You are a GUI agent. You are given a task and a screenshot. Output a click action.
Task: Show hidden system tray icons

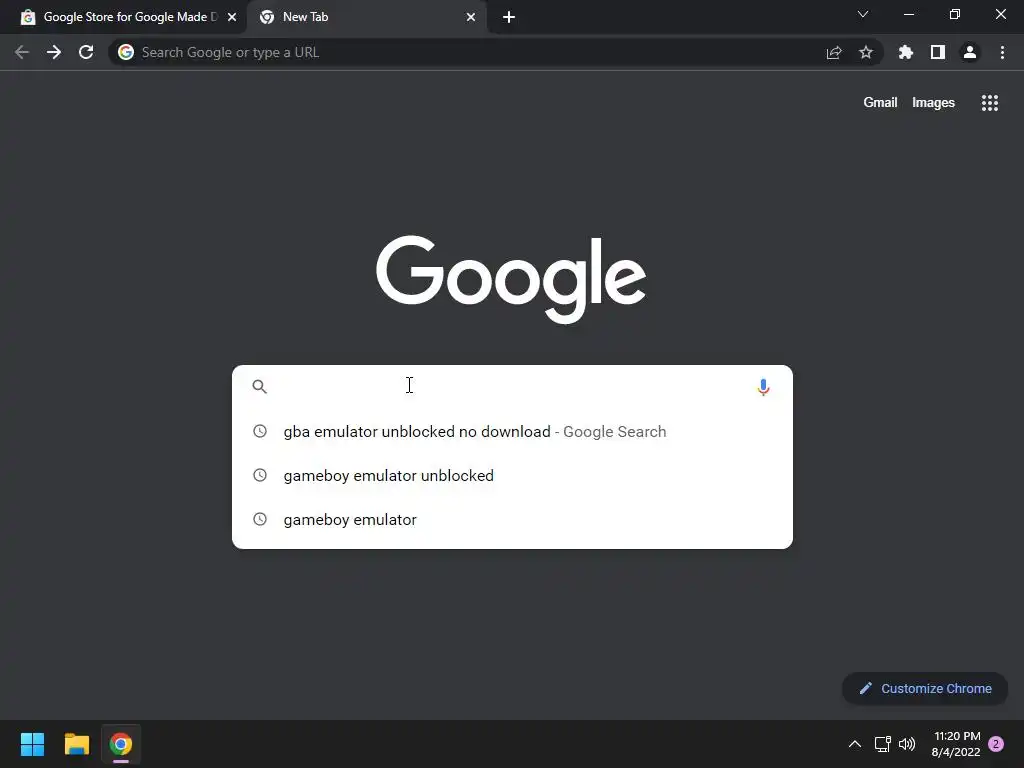pyautogui.click(x=854, y=744)
